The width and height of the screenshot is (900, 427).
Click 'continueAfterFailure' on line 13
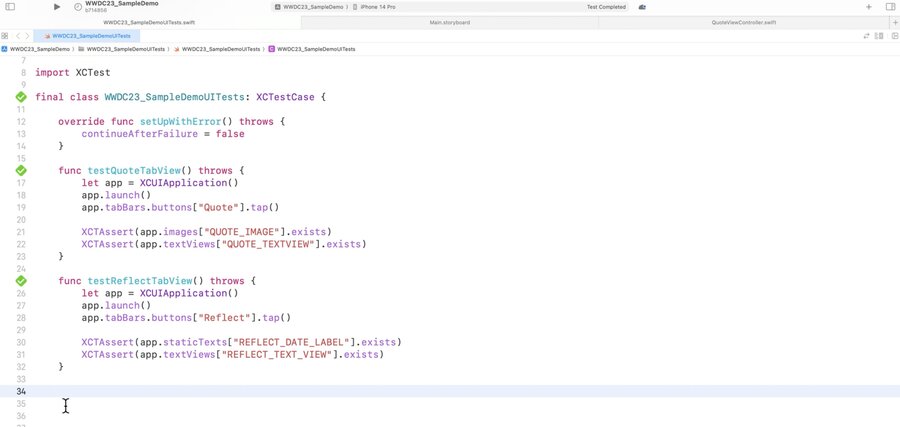pos(138,134)
